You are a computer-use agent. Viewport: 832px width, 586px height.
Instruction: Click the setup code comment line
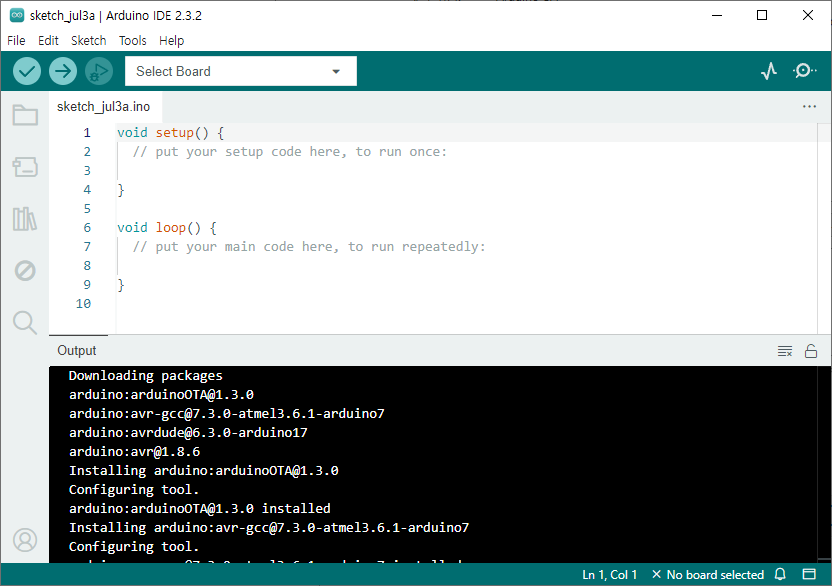290,152
